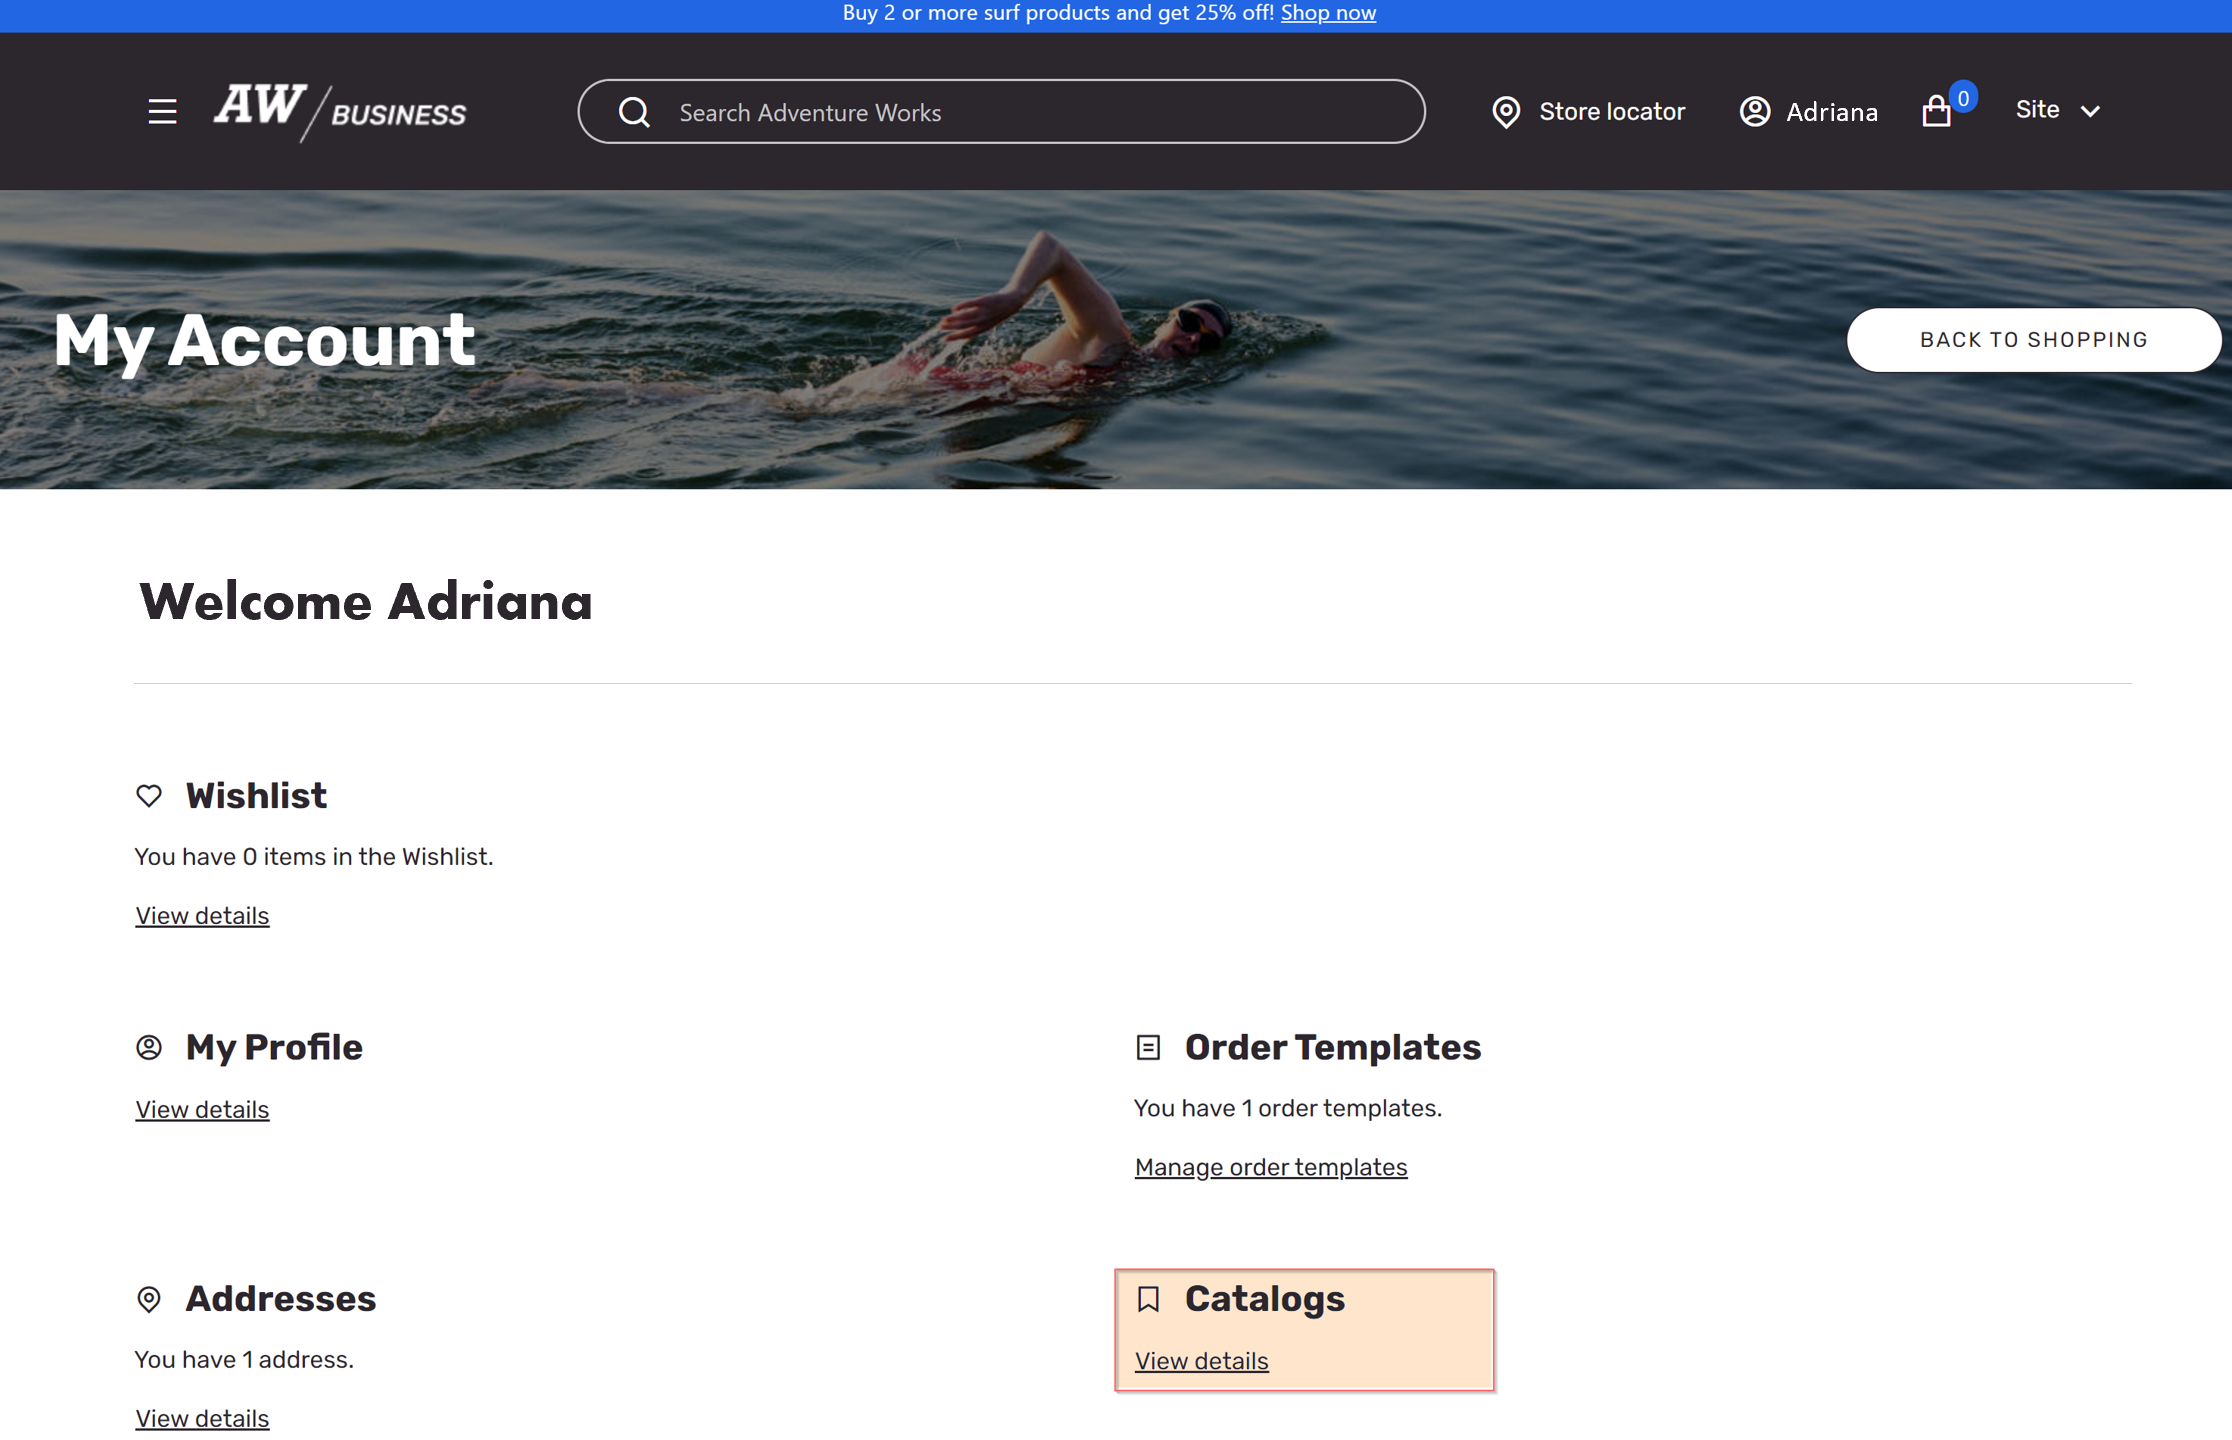Expand the Site dropdown menu

click(x=2056, y=109)
